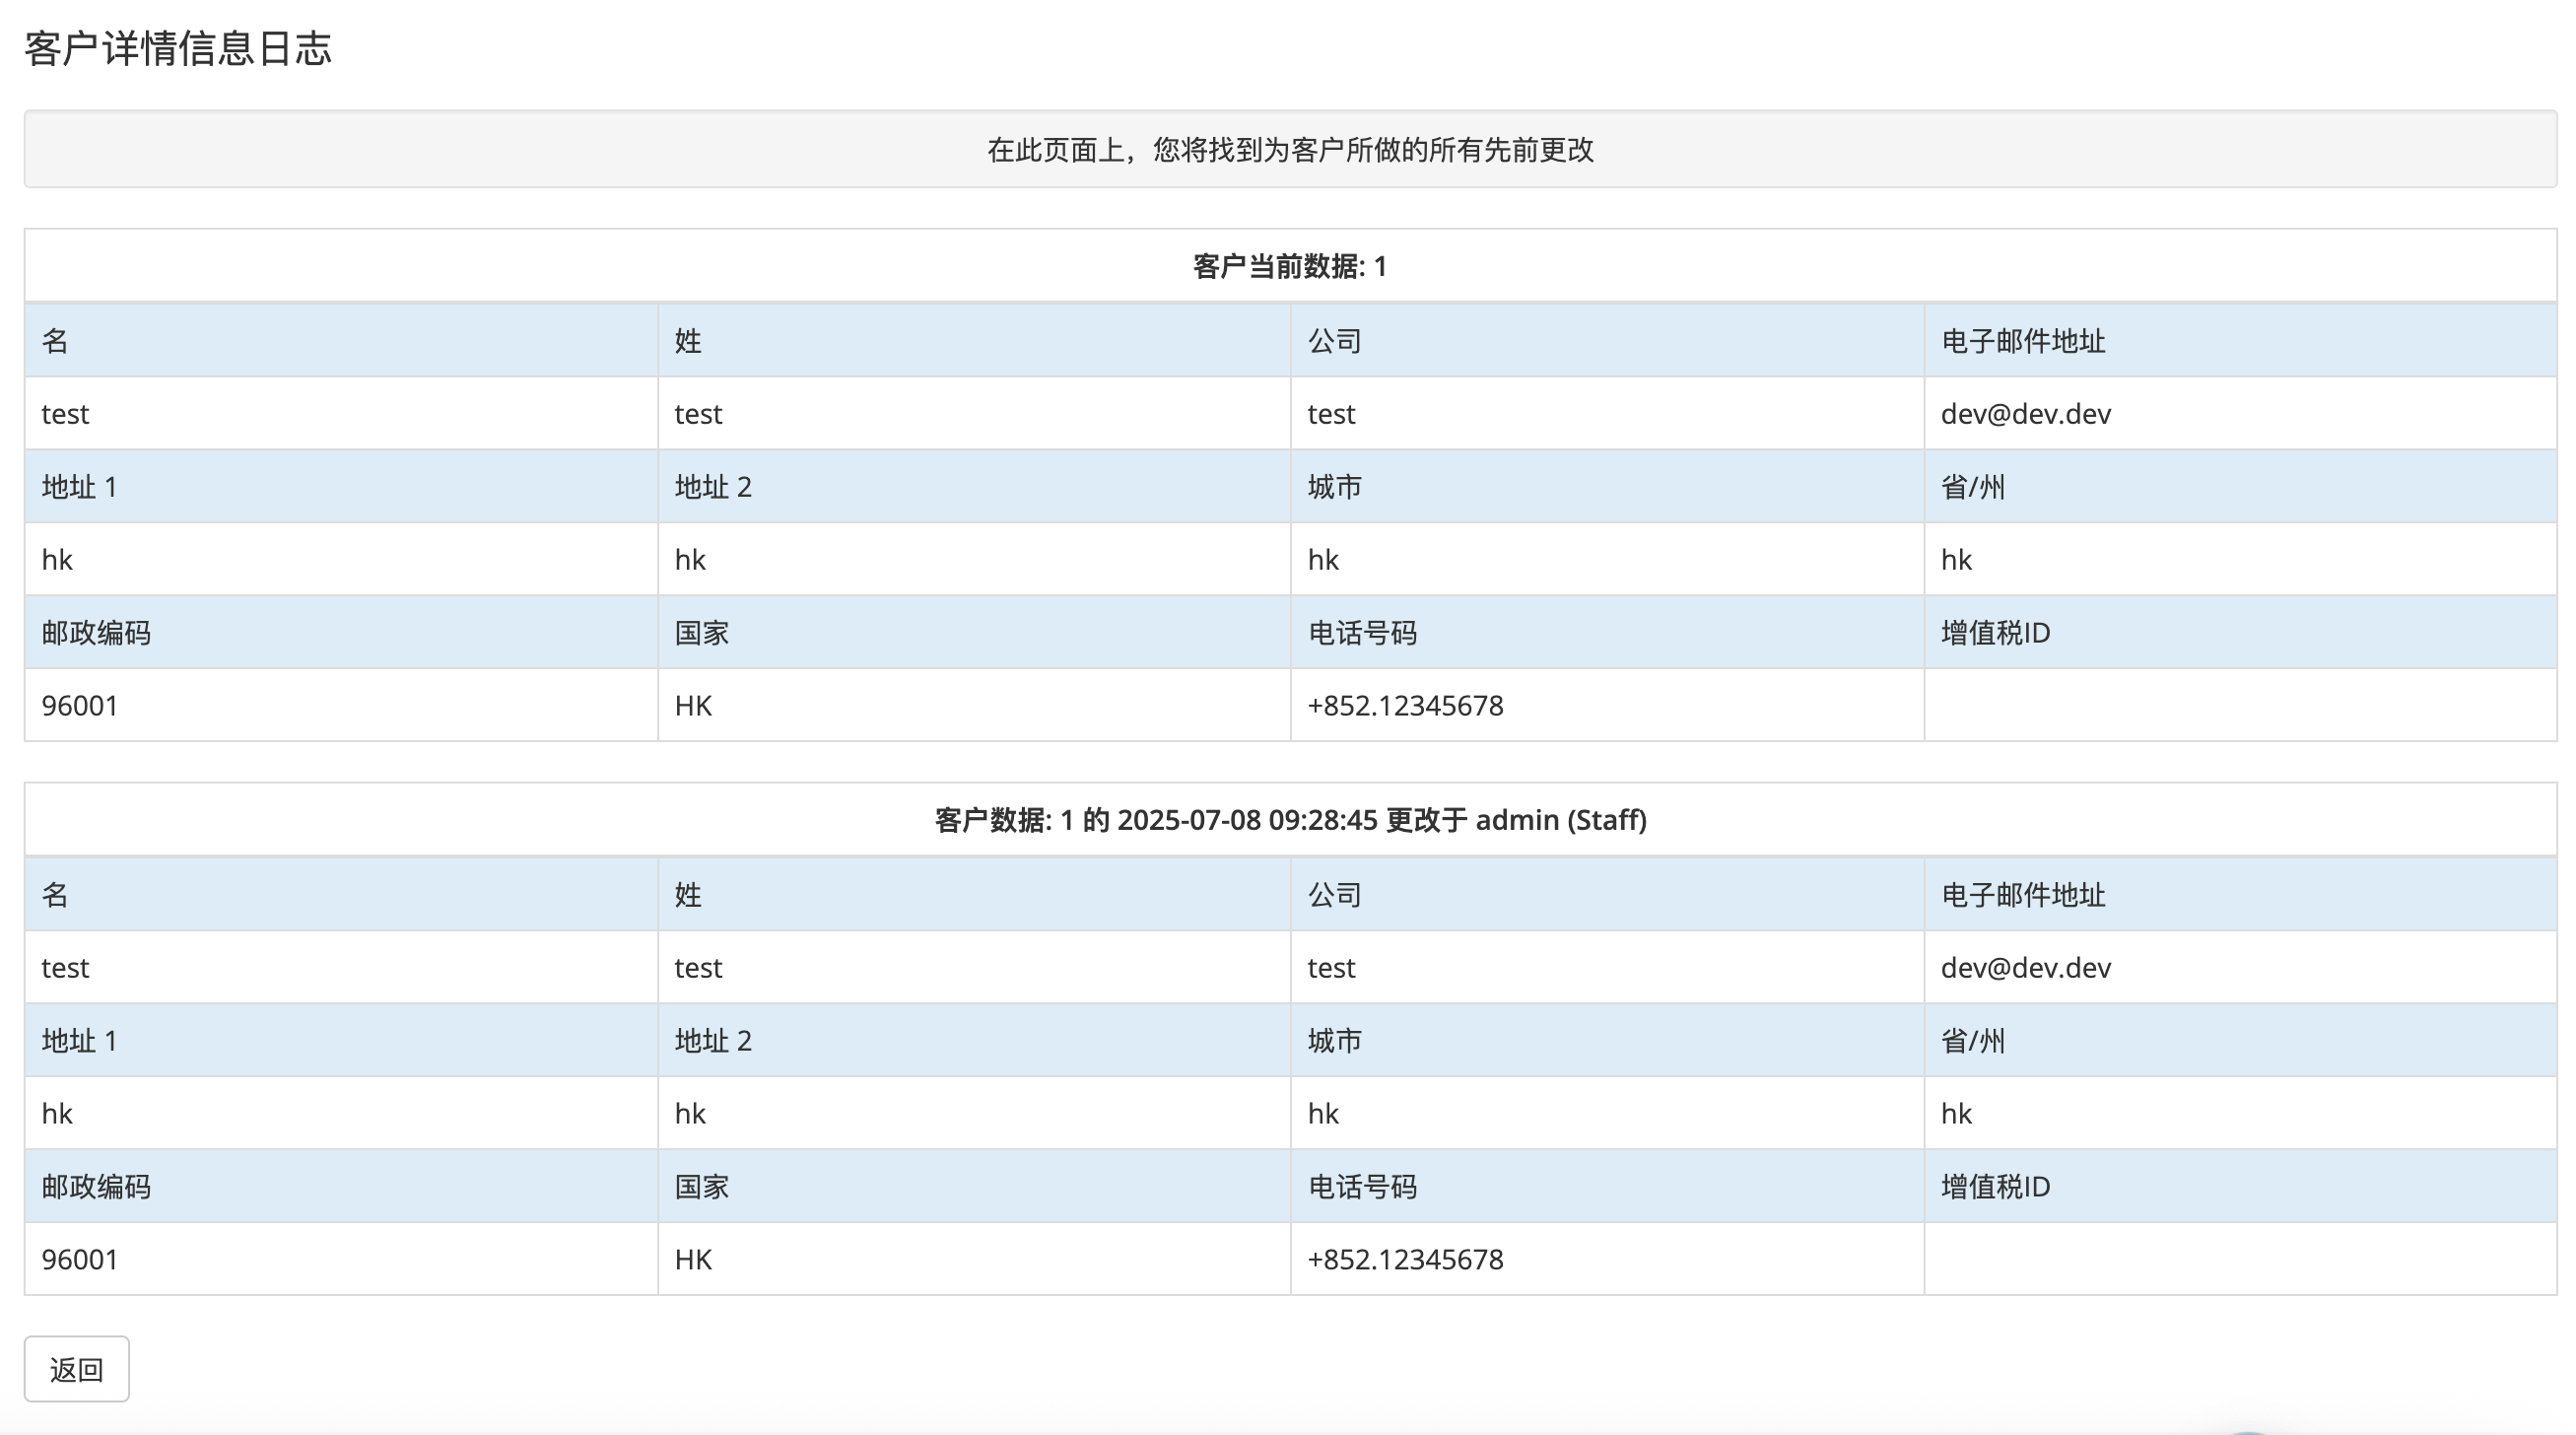Click the 客户当前数据: 1 table title
The image size is (2576, 1435).
(1290, 267)
